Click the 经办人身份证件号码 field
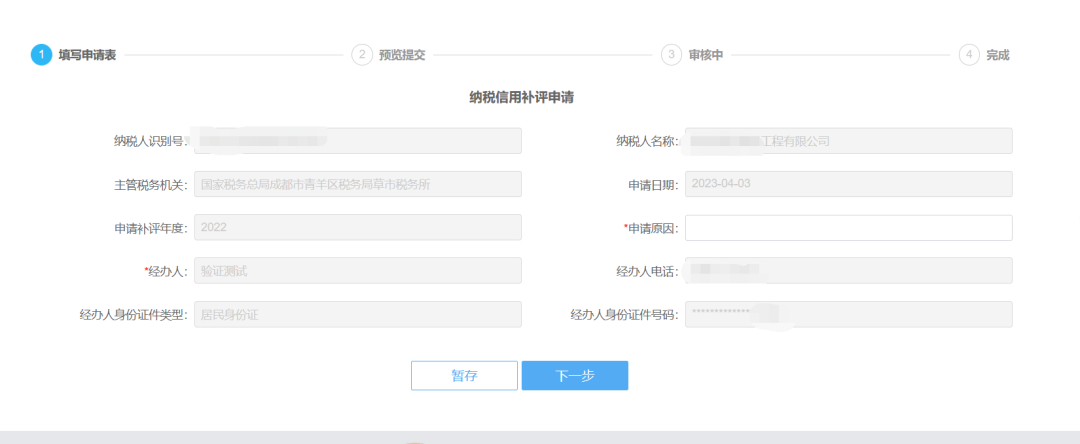1080x444 pixels. click(848, 315)
